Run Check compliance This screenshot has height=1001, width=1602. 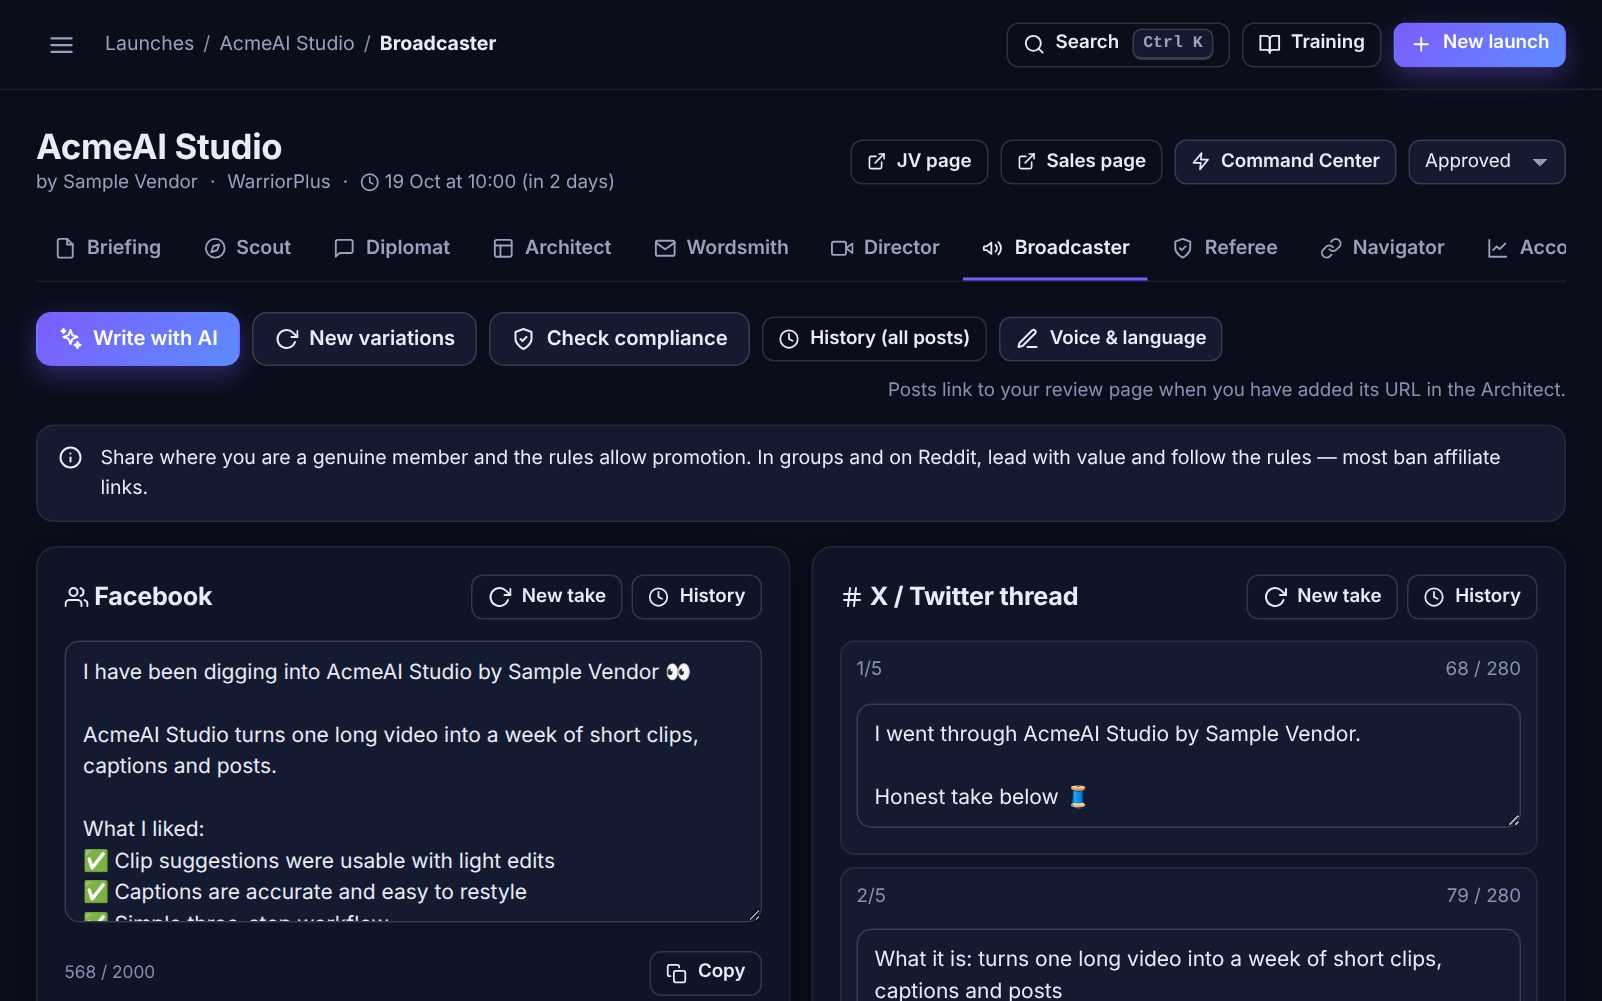(x=619, y=339)
